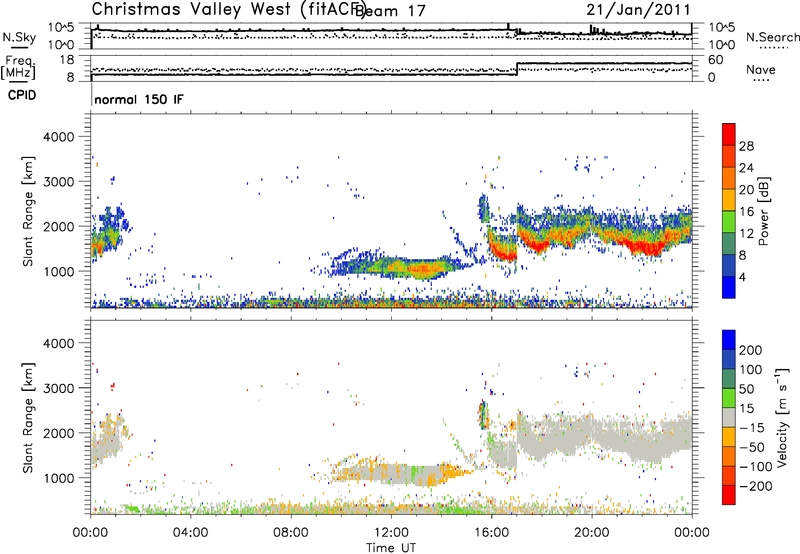
Task: Click the gray segment of the velocity color bar
Action: 729,417
